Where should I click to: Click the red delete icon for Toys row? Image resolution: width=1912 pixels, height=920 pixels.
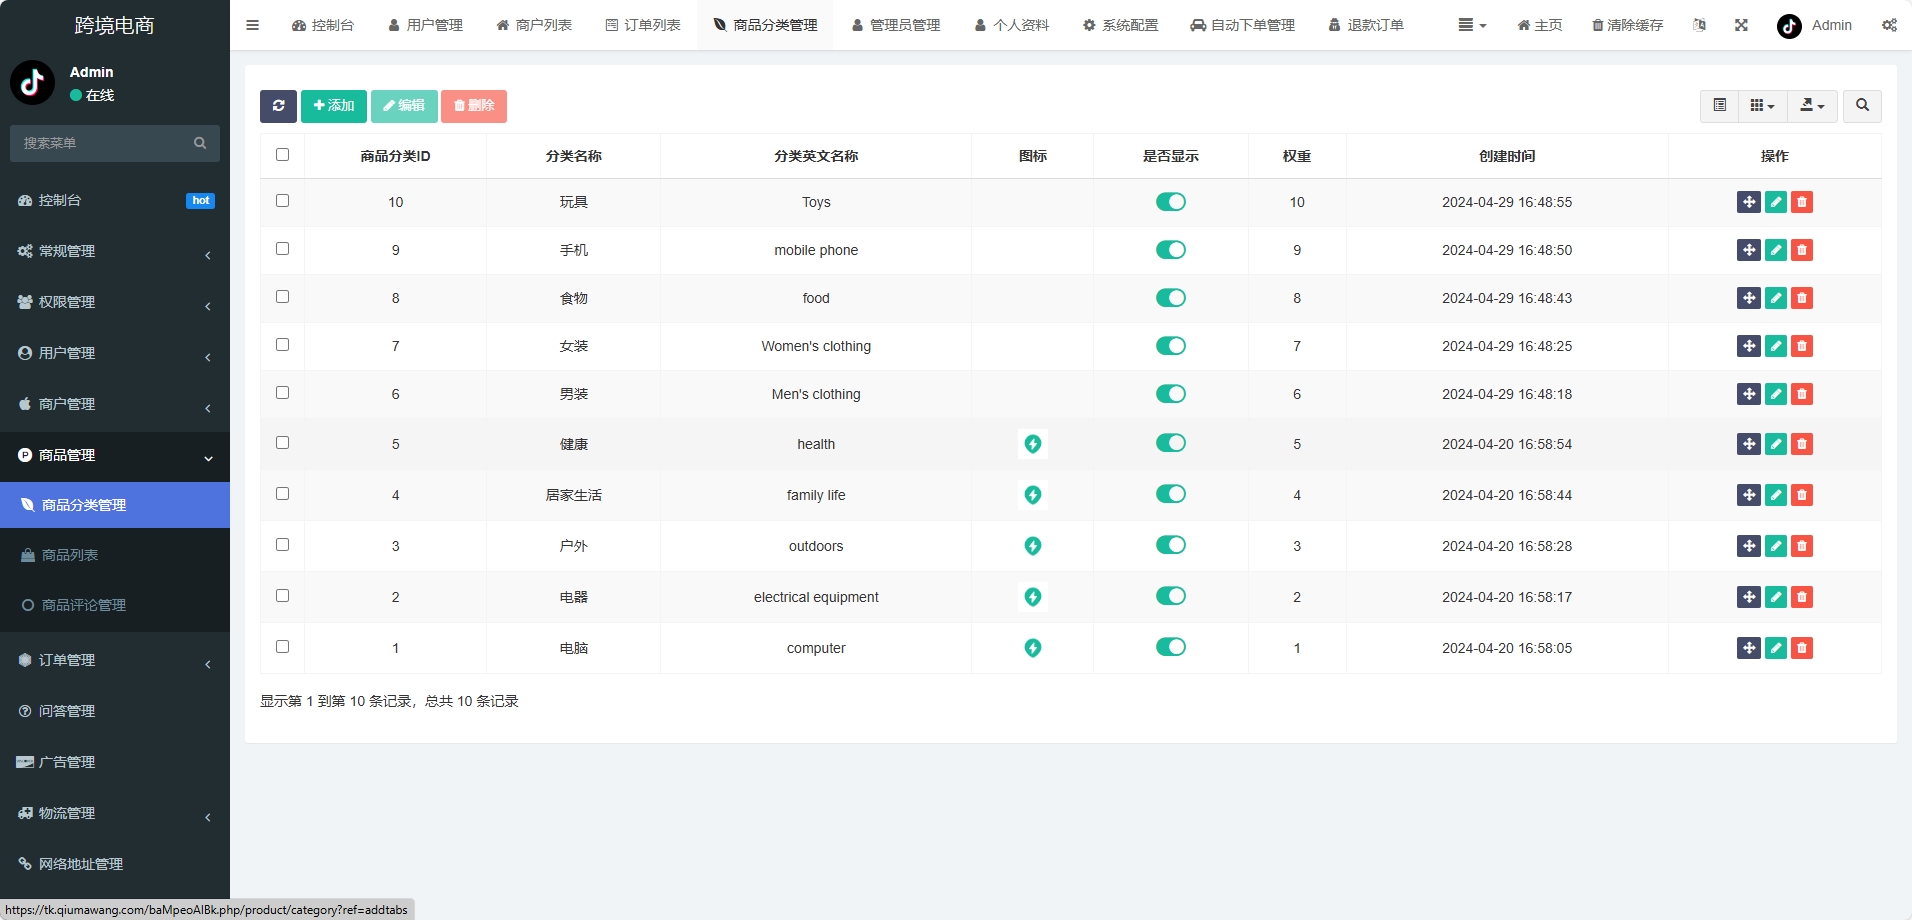pyautogui.click(x=1802, y=202)
